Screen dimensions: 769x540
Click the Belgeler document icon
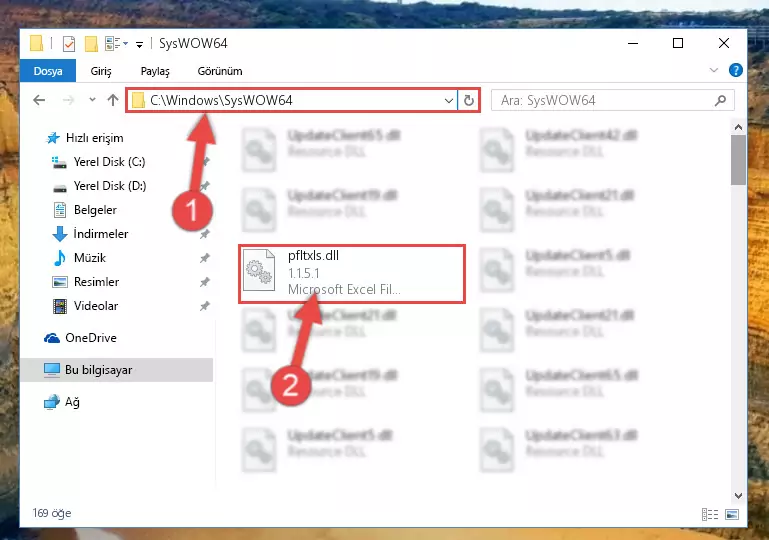point(59,210)
